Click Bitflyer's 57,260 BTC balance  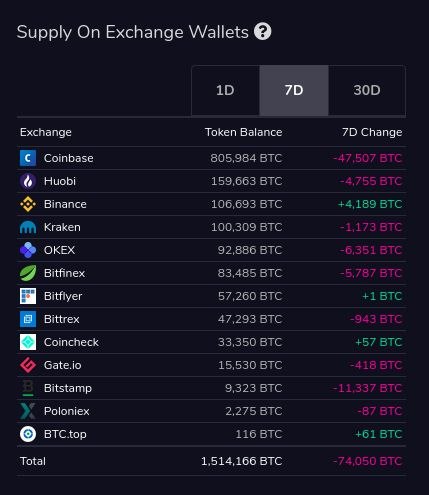click(250, 296)
